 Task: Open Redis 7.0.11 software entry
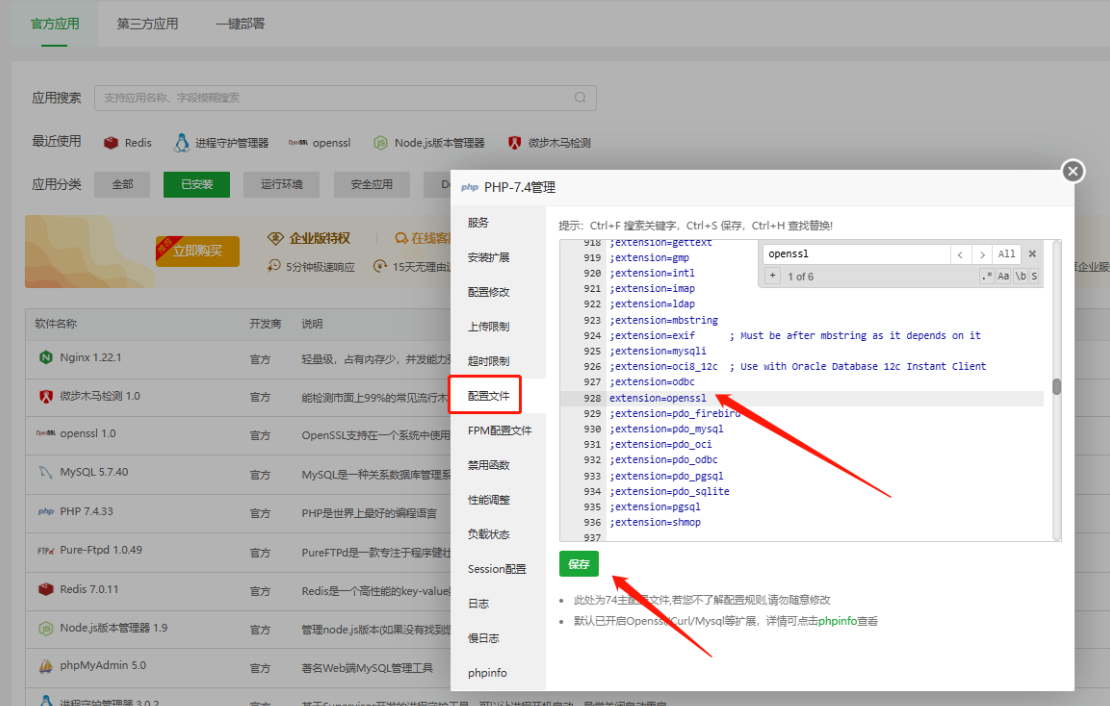[89, 589]
